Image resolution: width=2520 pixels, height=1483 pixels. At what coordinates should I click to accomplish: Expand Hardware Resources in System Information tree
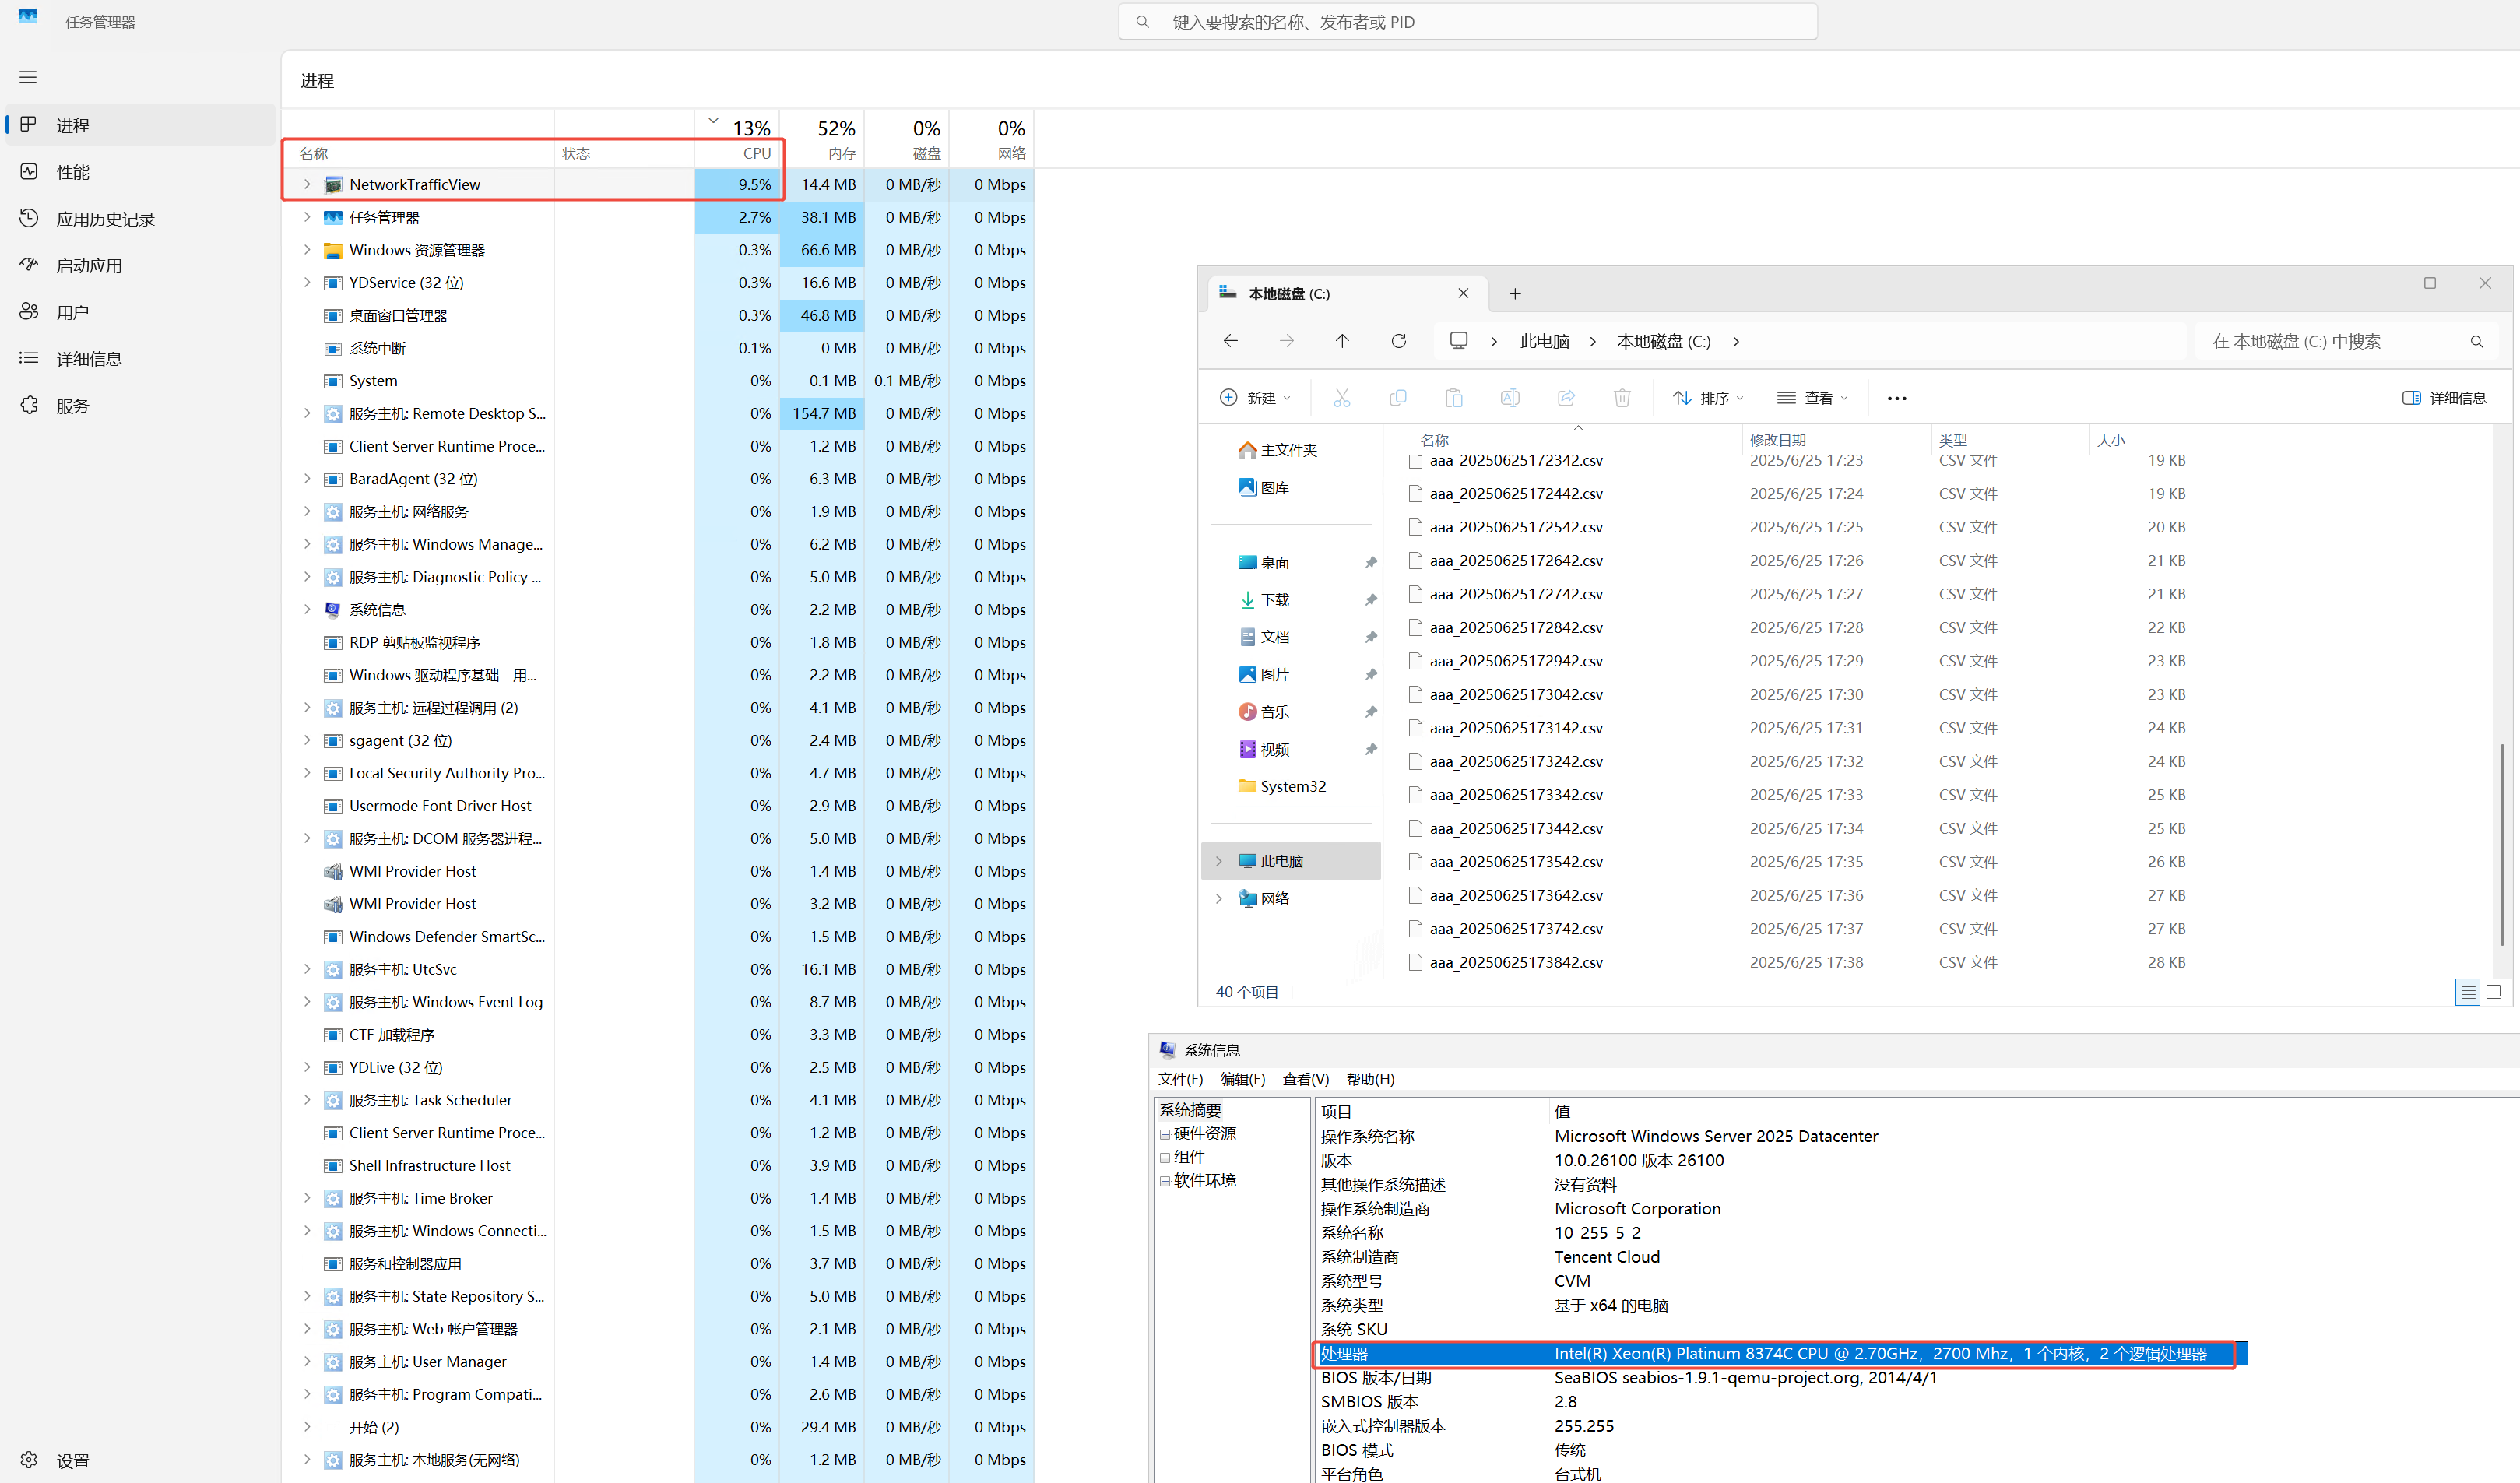tap(1165, 1134)
